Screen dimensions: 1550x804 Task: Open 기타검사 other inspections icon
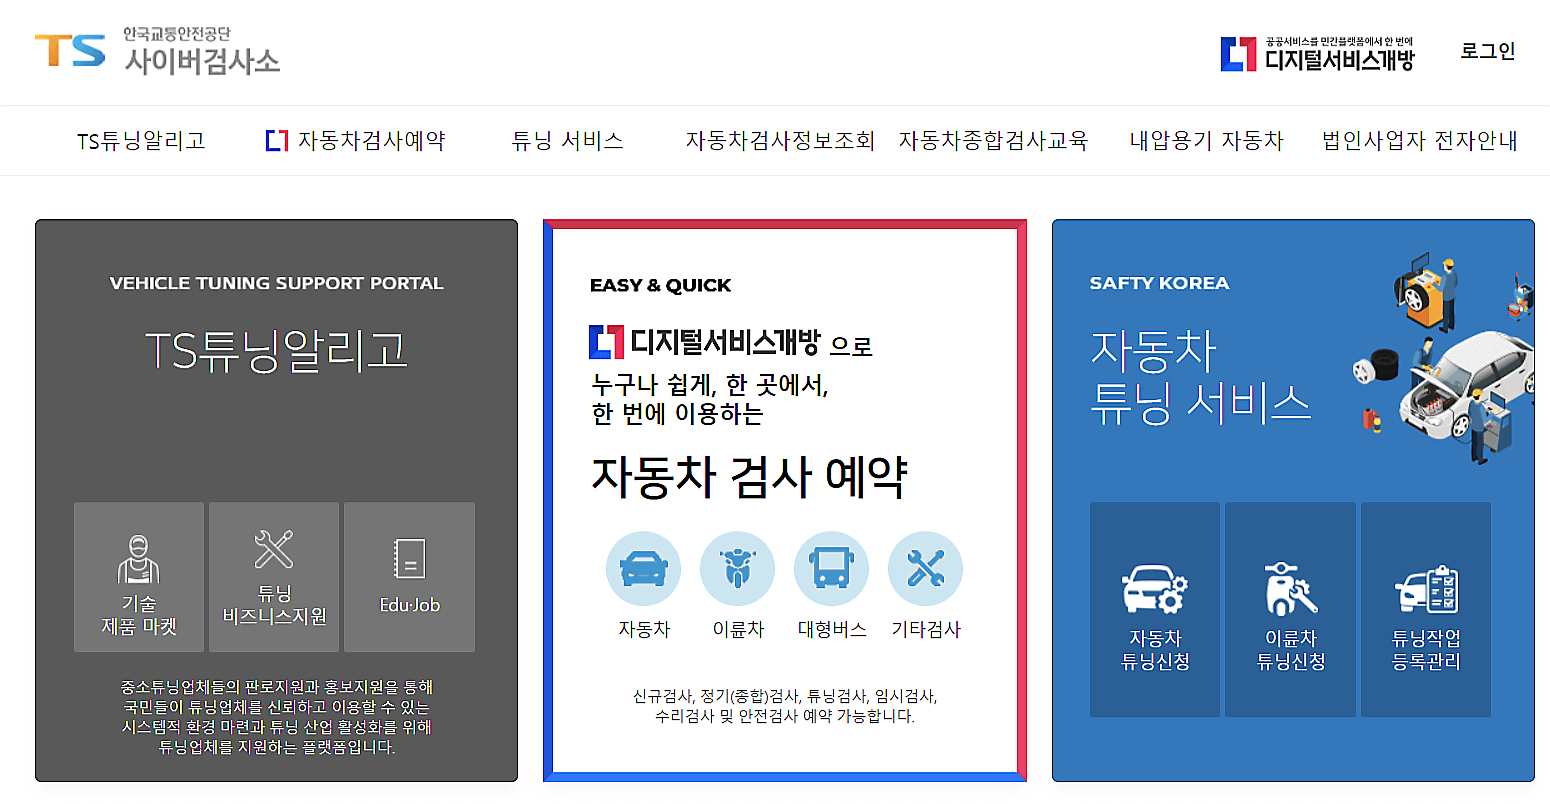click(925, 567)
